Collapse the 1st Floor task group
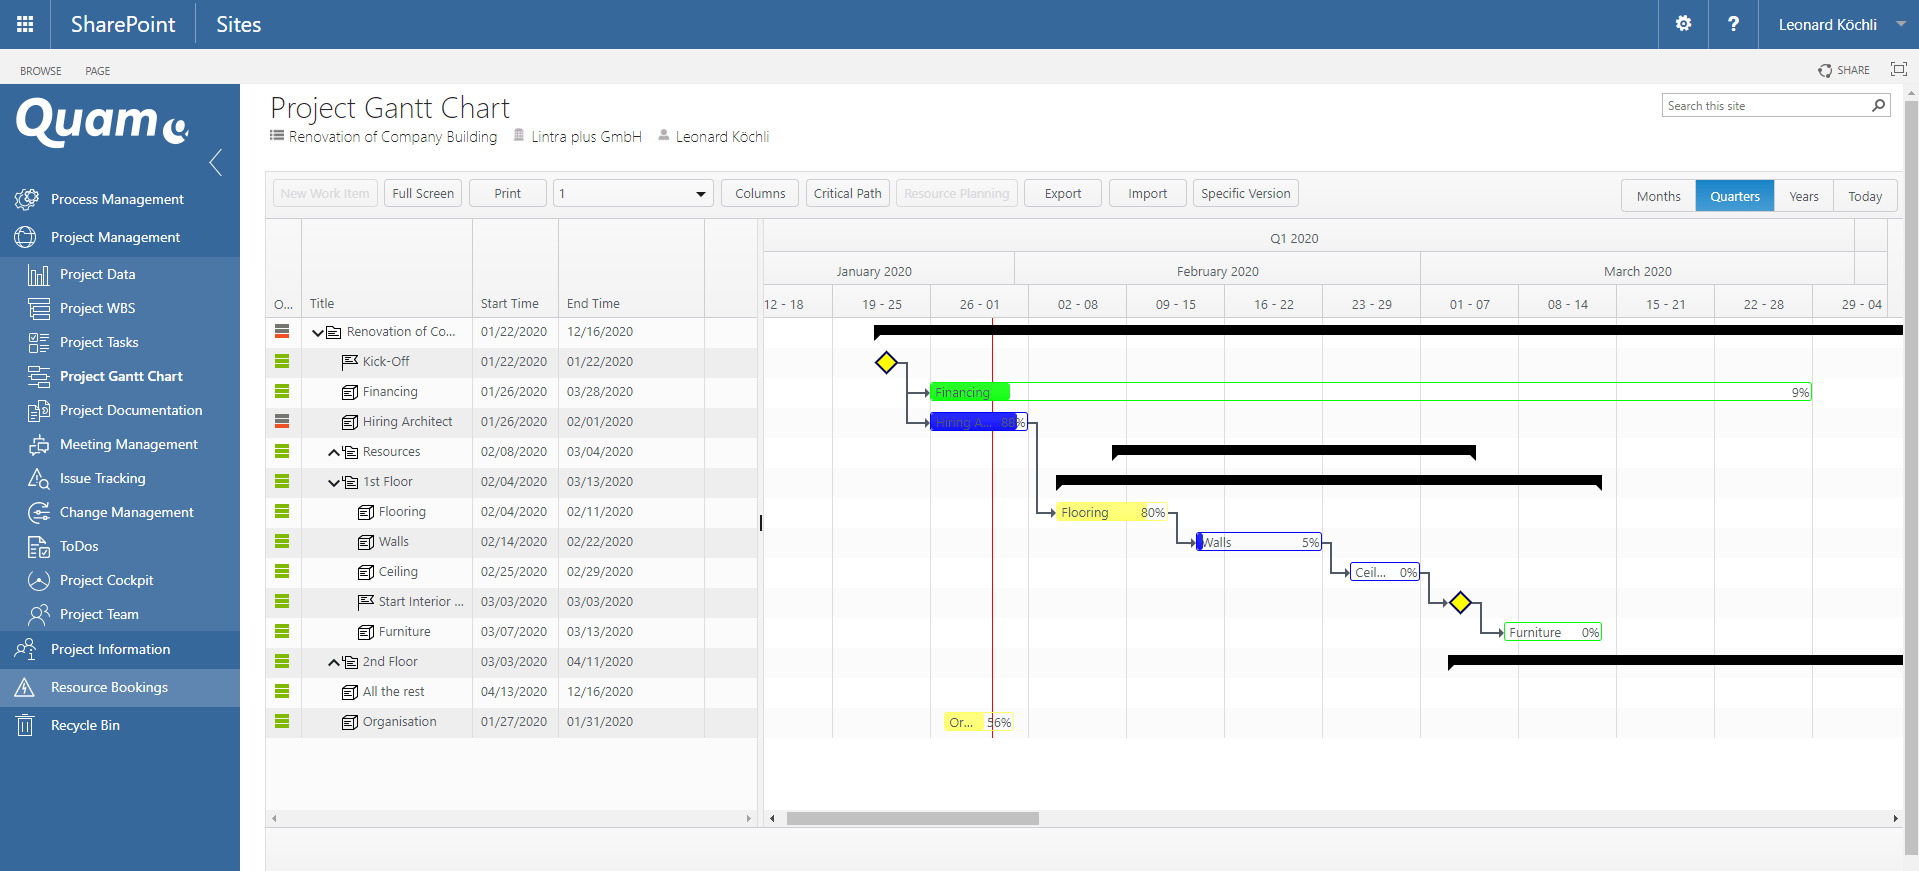 (334, 482)
